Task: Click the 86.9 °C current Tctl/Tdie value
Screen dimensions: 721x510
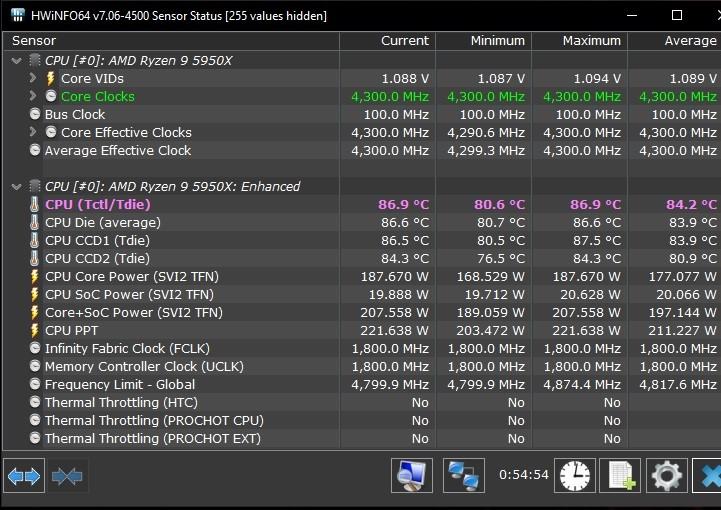Action: (403, 205)
